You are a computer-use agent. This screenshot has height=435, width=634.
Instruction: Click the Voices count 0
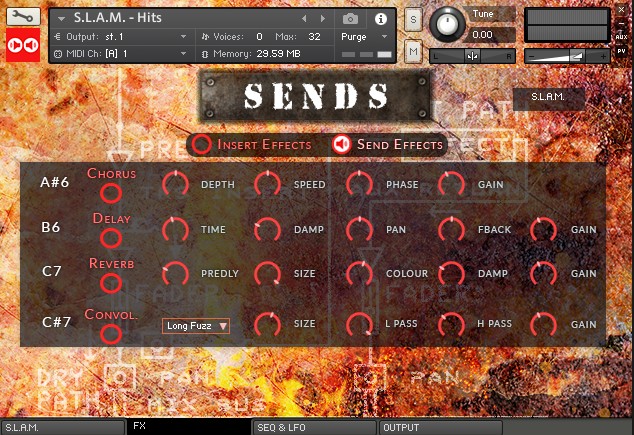coord(259,37)
